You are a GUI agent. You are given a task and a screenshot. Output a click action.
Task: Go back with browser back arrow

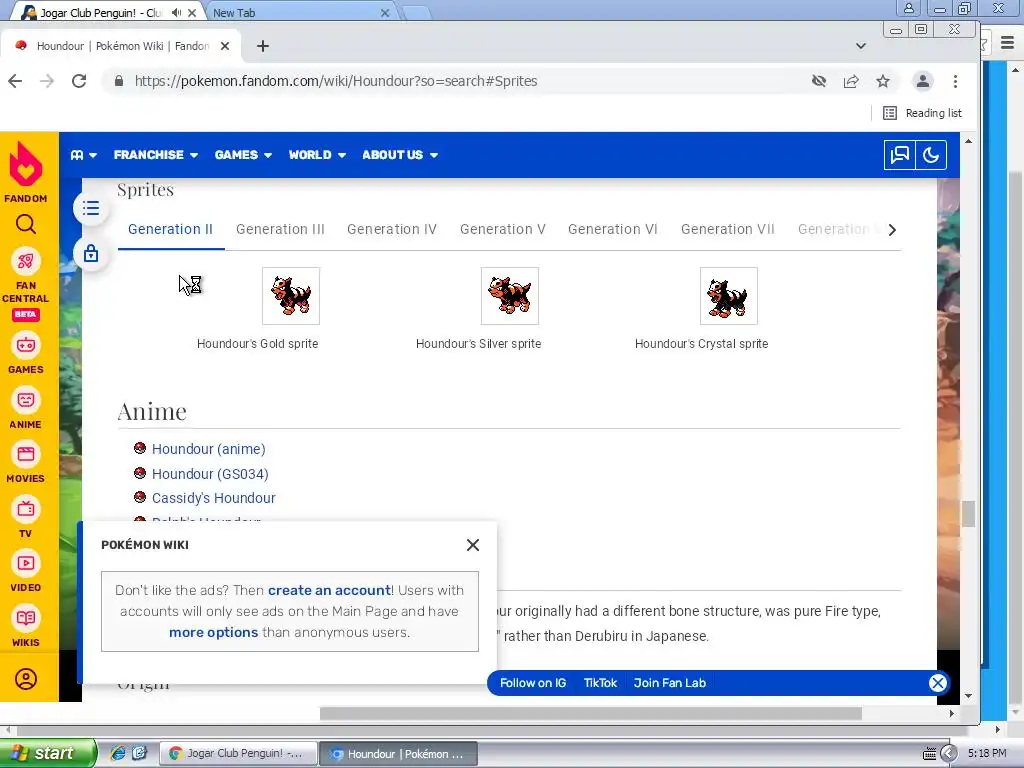pyautogui.click(x=15, y=81)
